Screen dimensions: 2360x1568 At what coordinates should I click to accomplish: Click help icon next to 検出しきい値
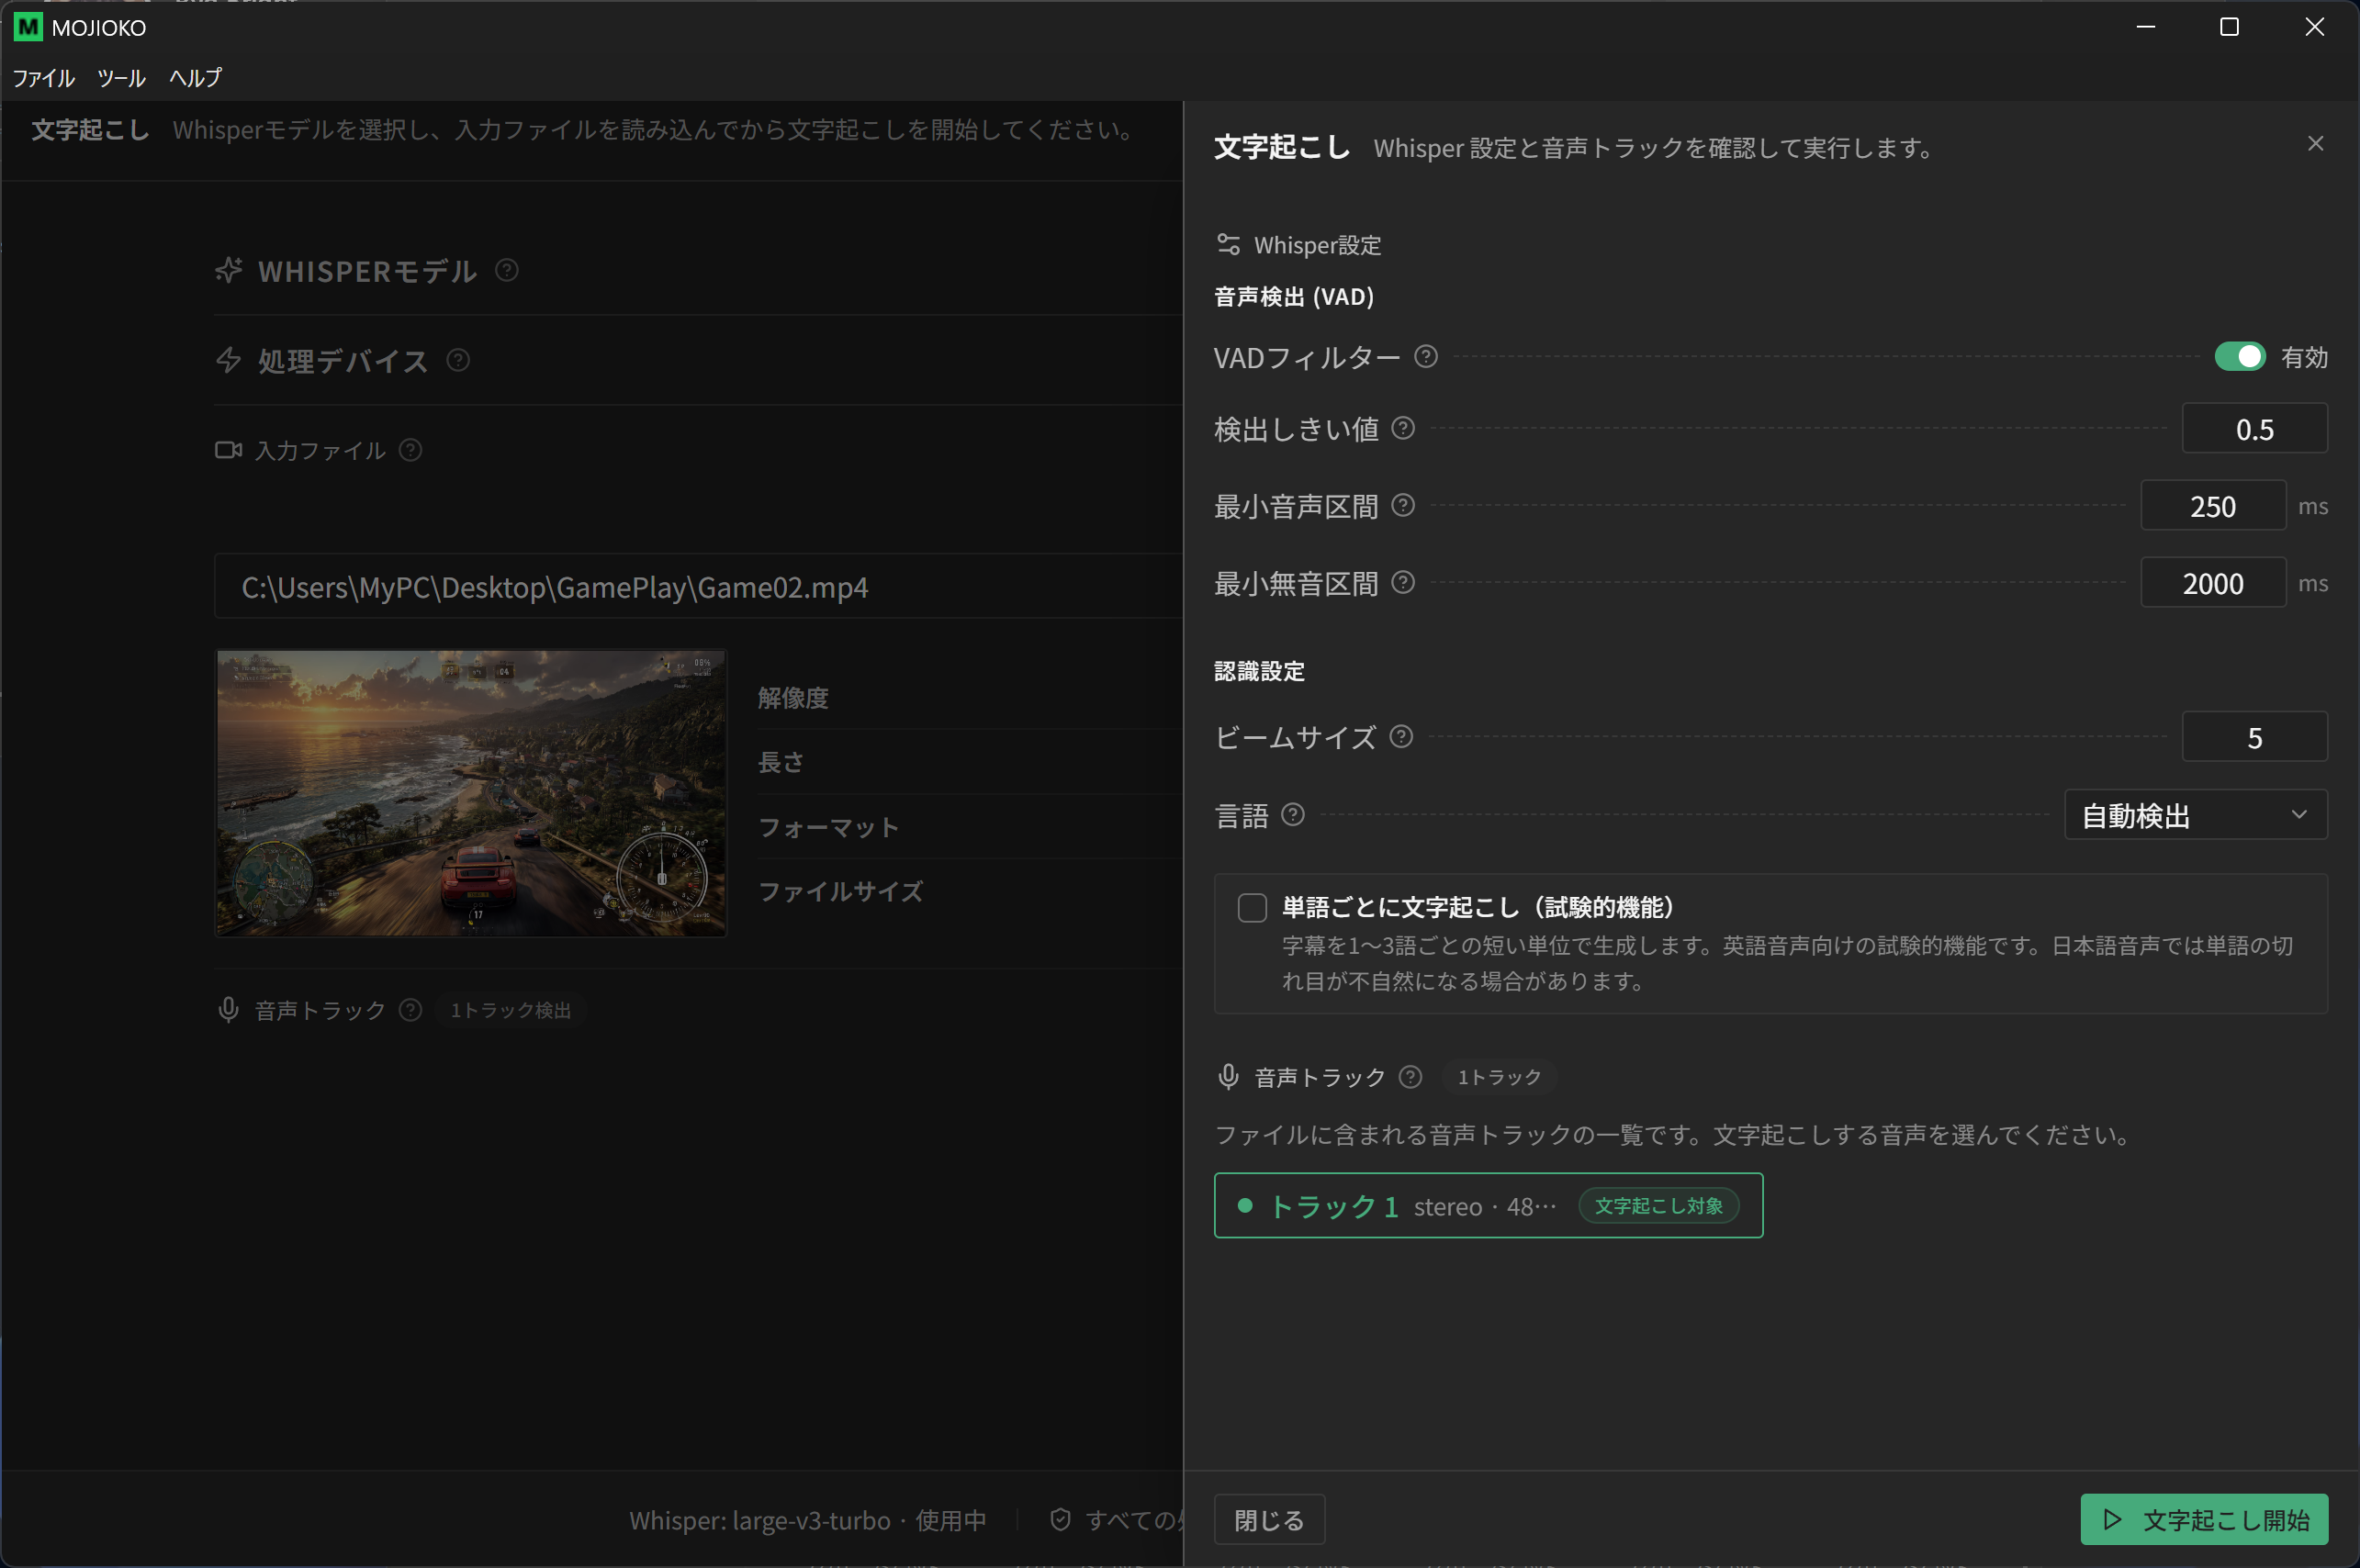(x=1403, y=428)
